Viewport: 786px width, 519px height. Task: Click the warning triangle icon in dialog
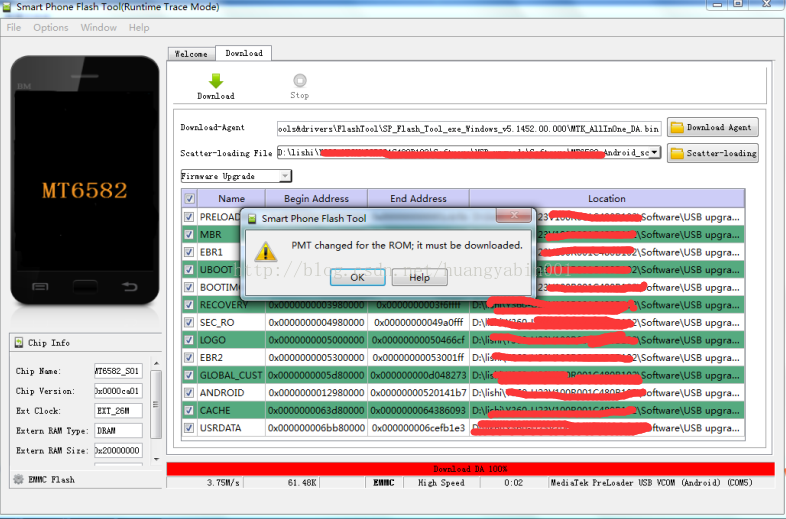[265, 252]
